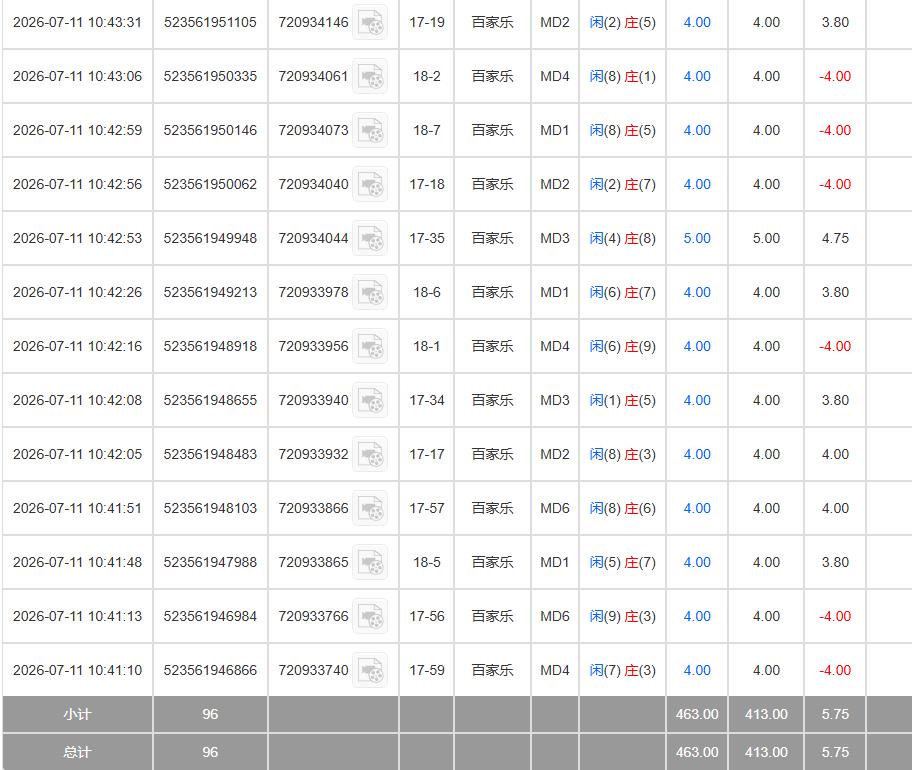This screenshot has width=912, height=770.
Task: Click blue bet amount 4.00 for order 523561946866
Action: 697,671
